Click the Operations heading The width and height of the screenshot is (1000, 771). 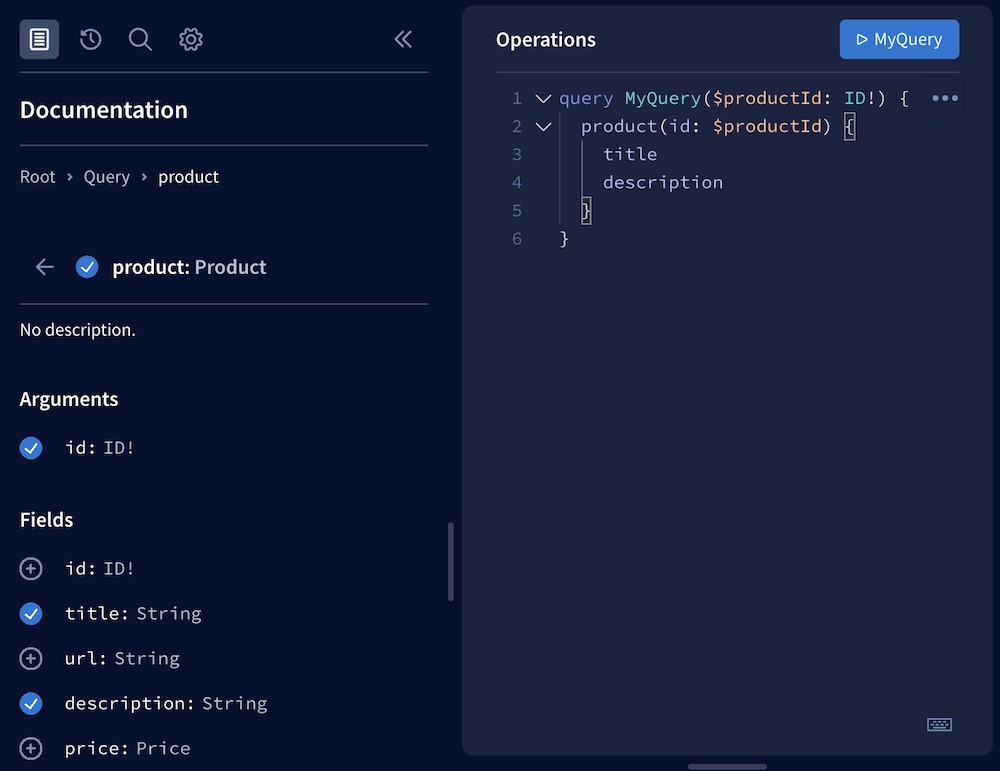pyautogui.click(x=546, y=40)
